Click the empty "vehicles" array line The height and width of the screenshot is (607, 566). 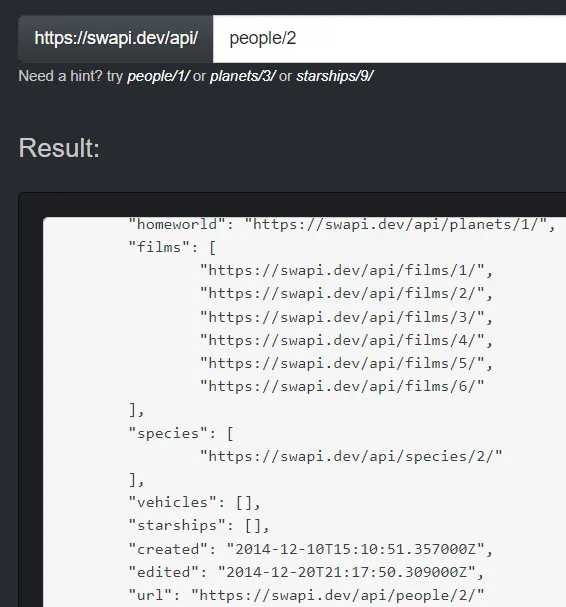point(195,502)
